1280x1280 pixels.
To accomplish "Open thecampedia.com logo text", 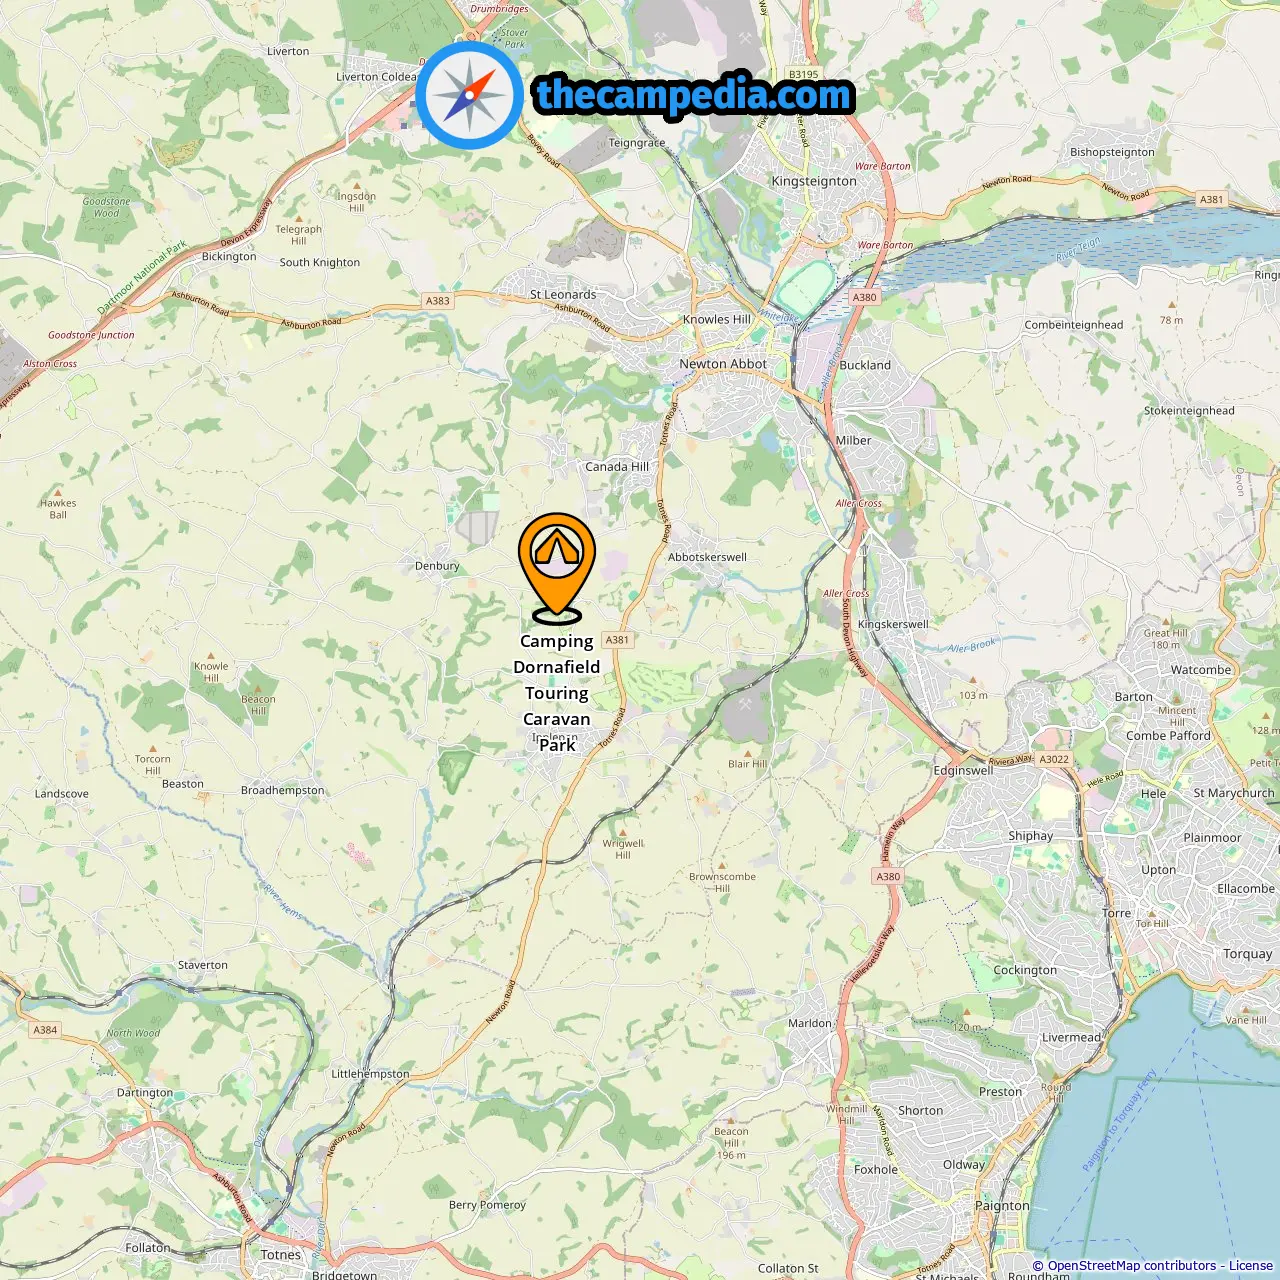I will click(x=694, y=95).
